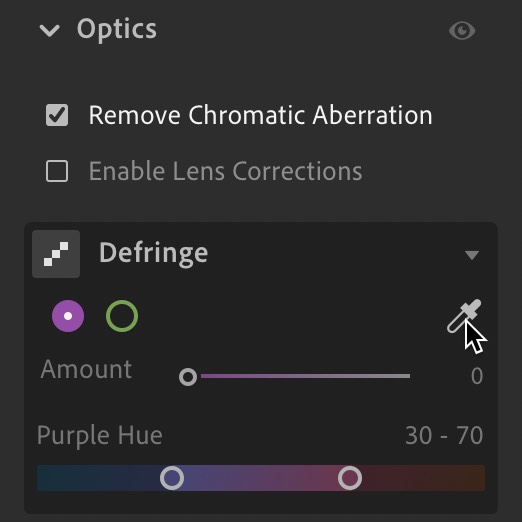Uncheck Remove Chromatic Aberration checkbox
This screenshot has width=522, height=522.
click(57, 115)
